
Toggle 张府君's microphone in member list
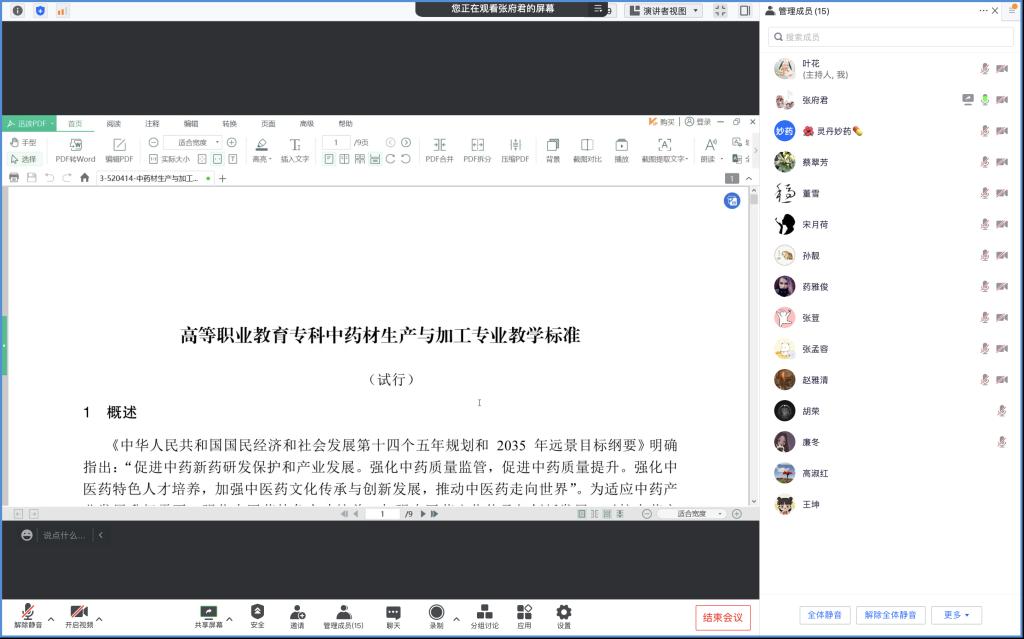984,100
